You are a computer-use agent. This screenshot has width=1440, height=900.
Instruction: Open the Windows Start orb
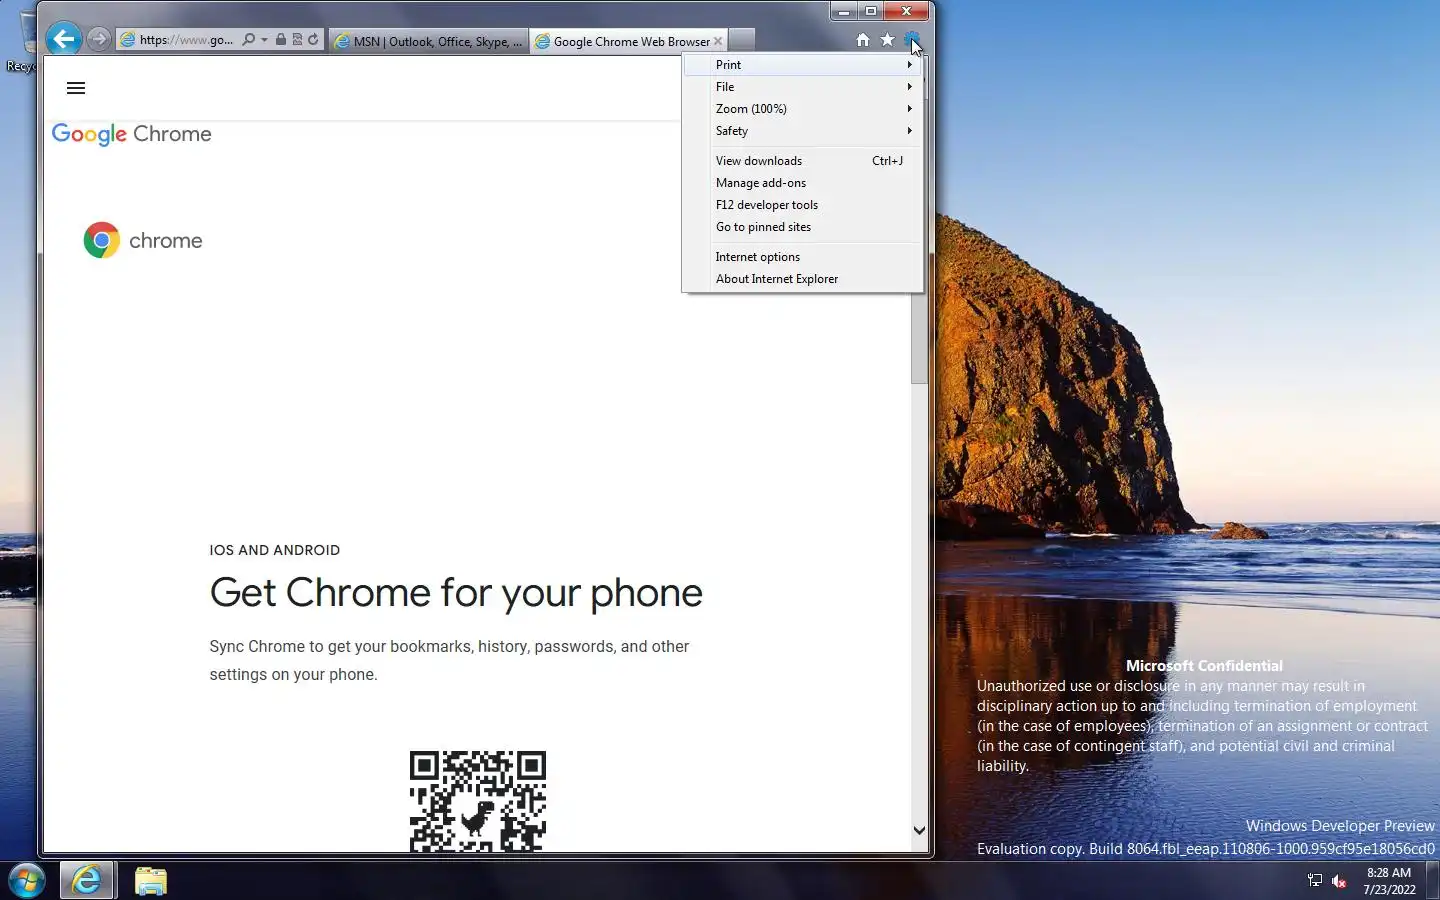pyautogui.click(x=27, y=881)
